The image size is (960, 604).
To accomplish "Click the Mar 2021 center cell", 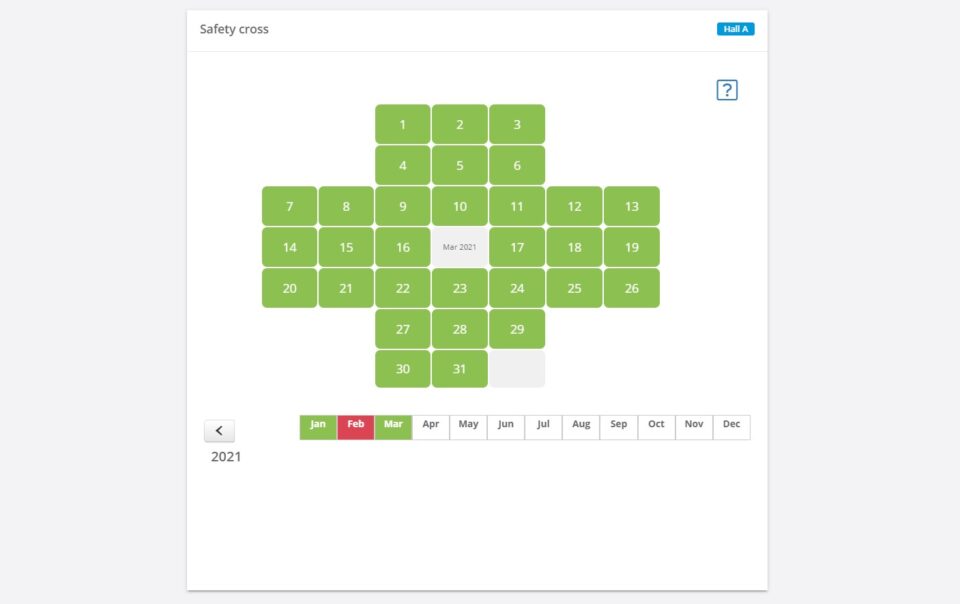I will [460, 247].
